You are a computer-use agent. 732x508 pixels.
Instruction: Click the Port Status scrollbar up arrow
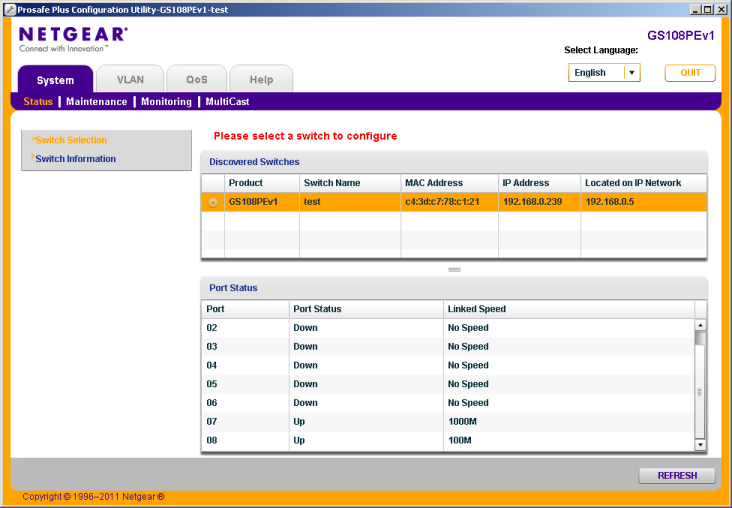click(700, 325)
